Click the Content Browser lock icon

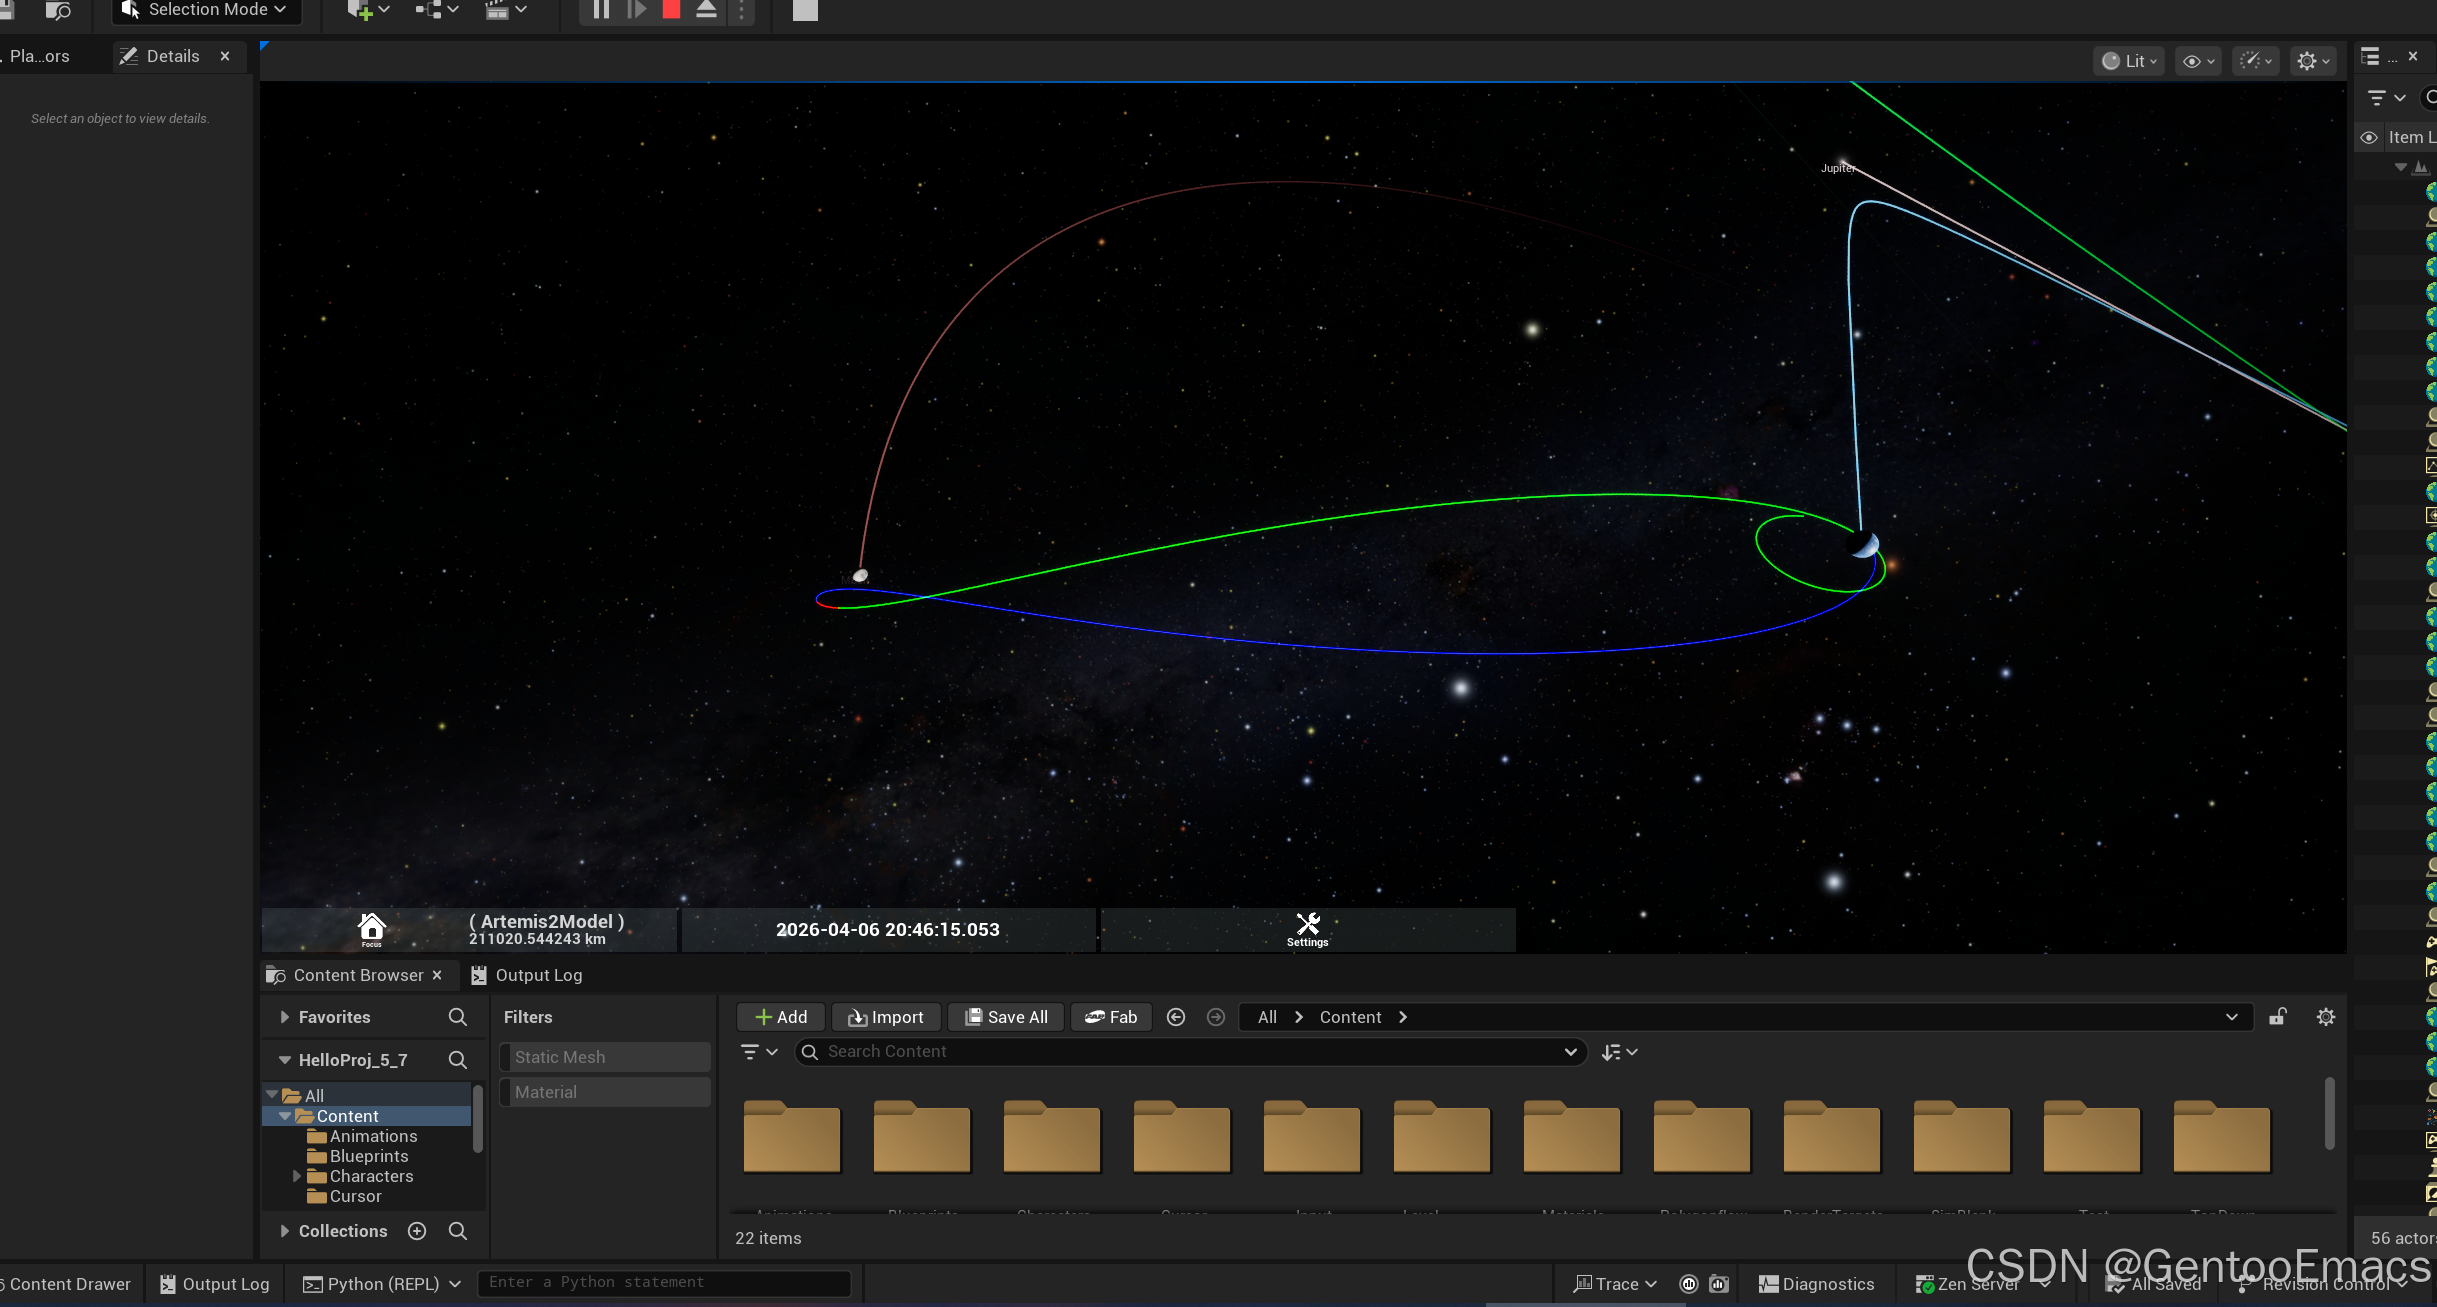pyautogui.click(x=2277, y=1017)
